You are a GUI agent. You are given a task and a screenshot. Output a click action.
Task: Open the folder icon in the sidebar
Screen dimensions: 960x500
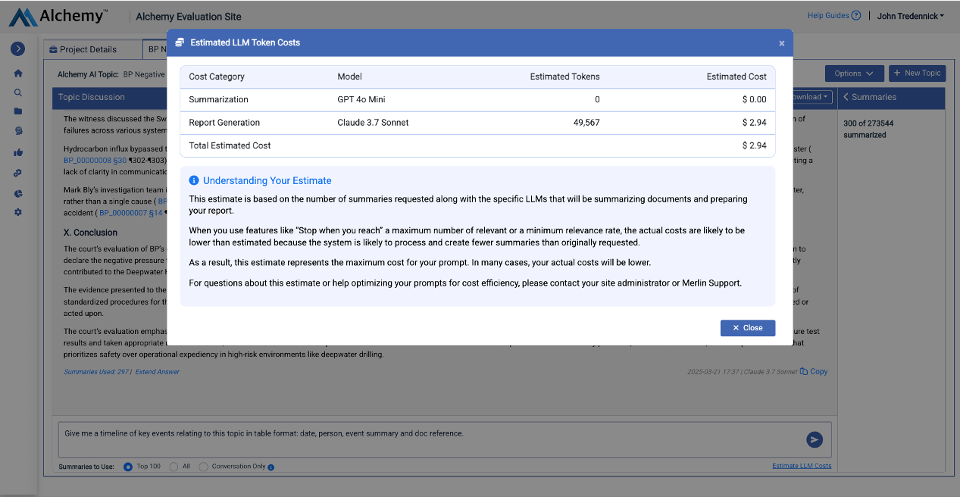pos(18,111)
